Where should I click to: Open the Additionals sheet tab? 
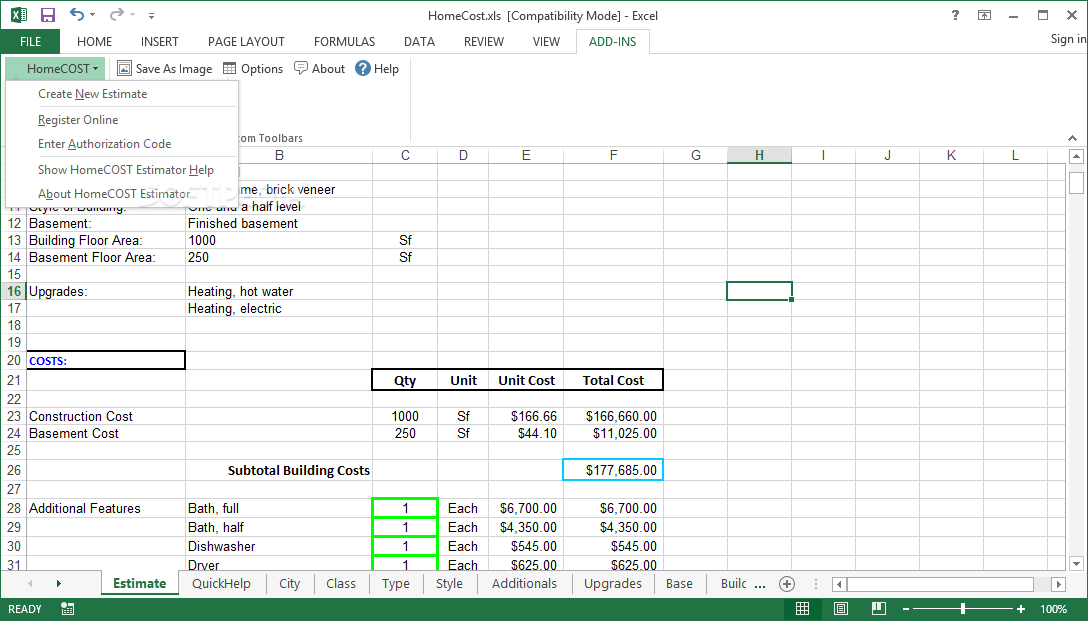525,584
